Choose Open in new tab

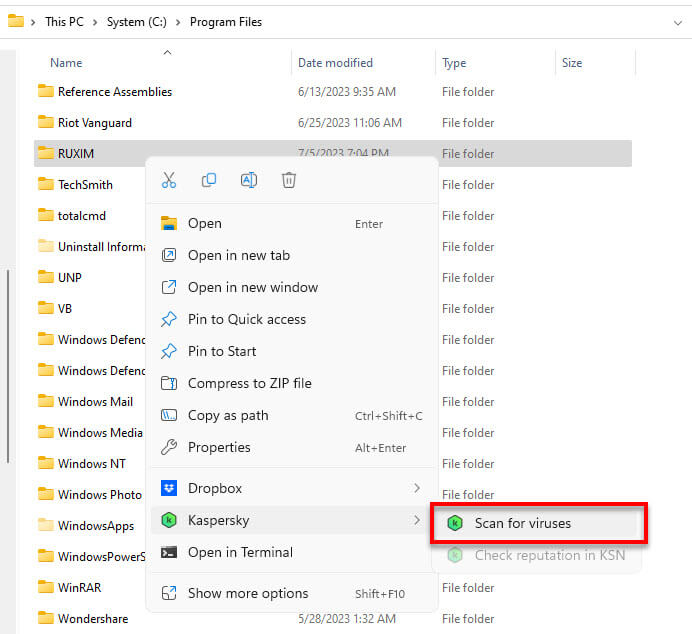(x=238, y=255)
